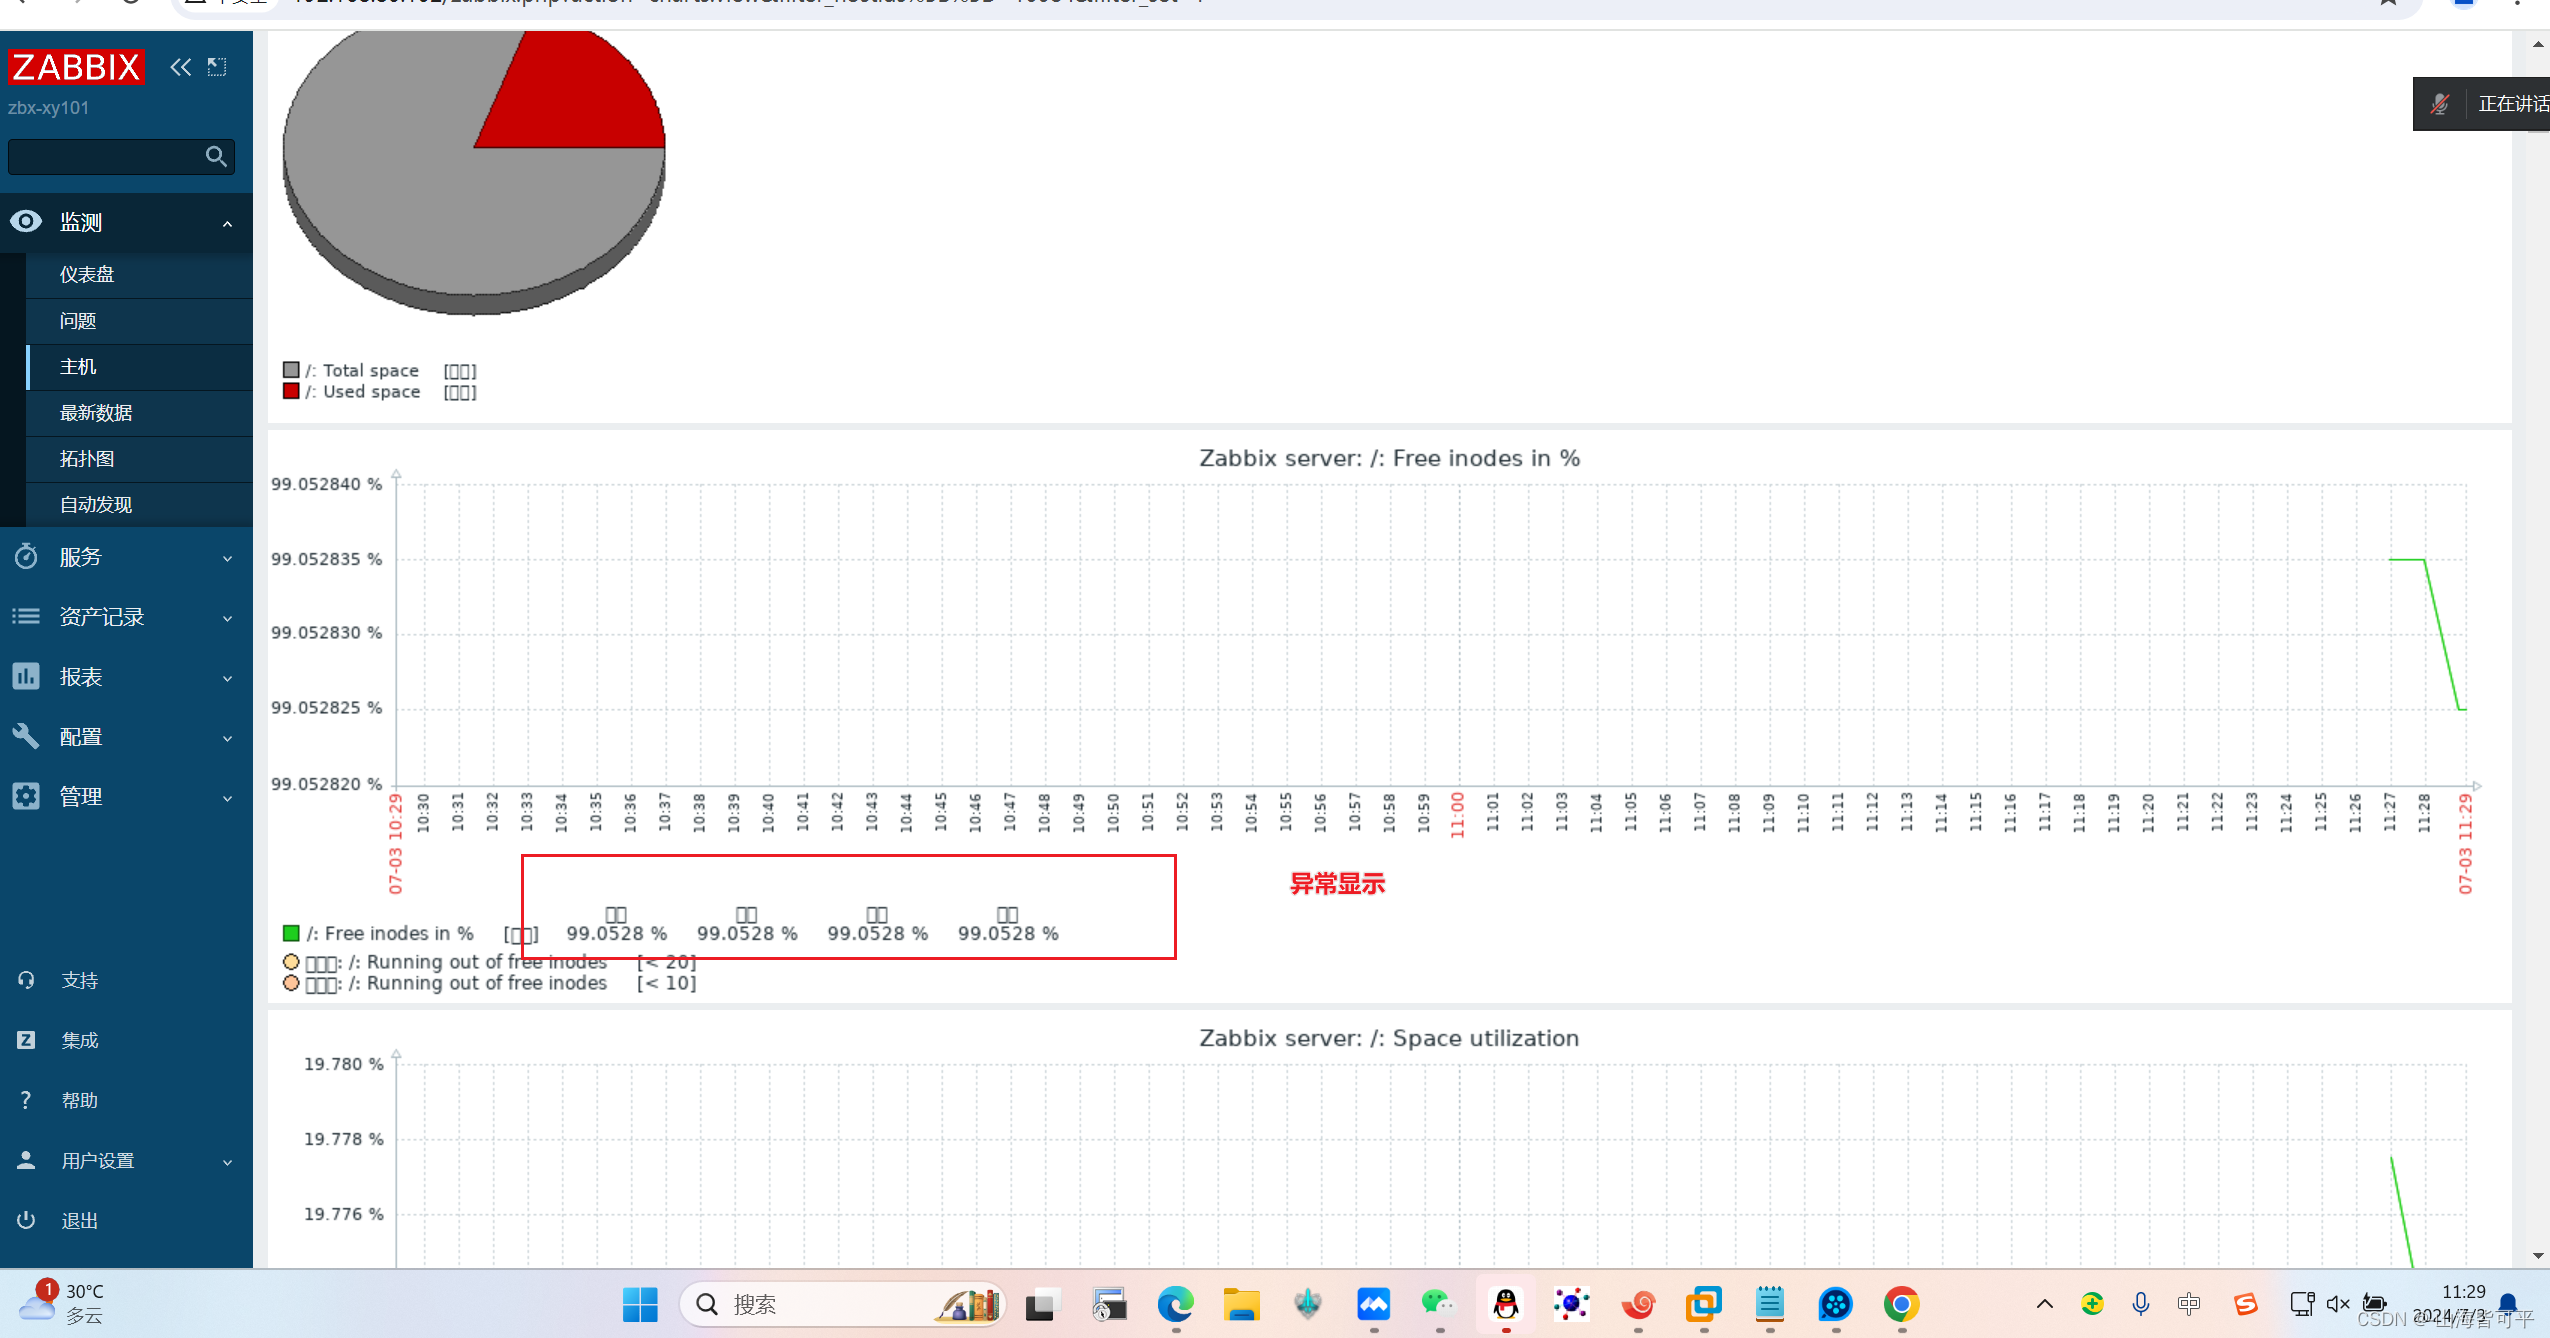Click the Used space red legend swatch
Viewport: 2550px width, 1338px height.
tap(291, 391)
